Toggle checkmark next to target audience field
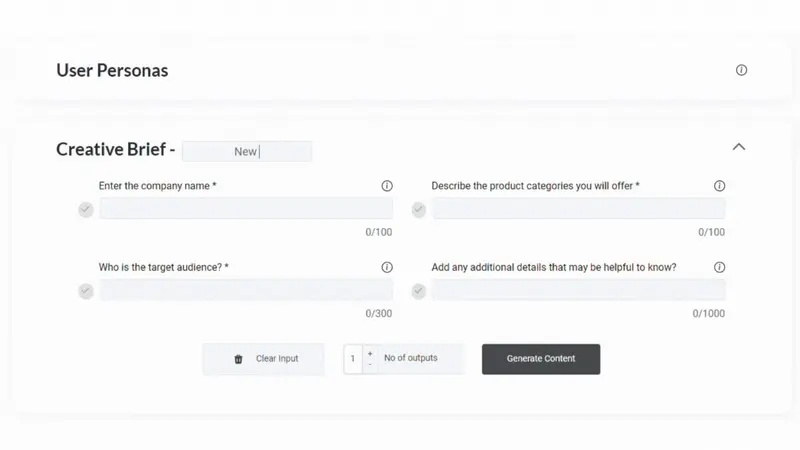Viewport: 800px width, 450px height. tap(86, 291)
